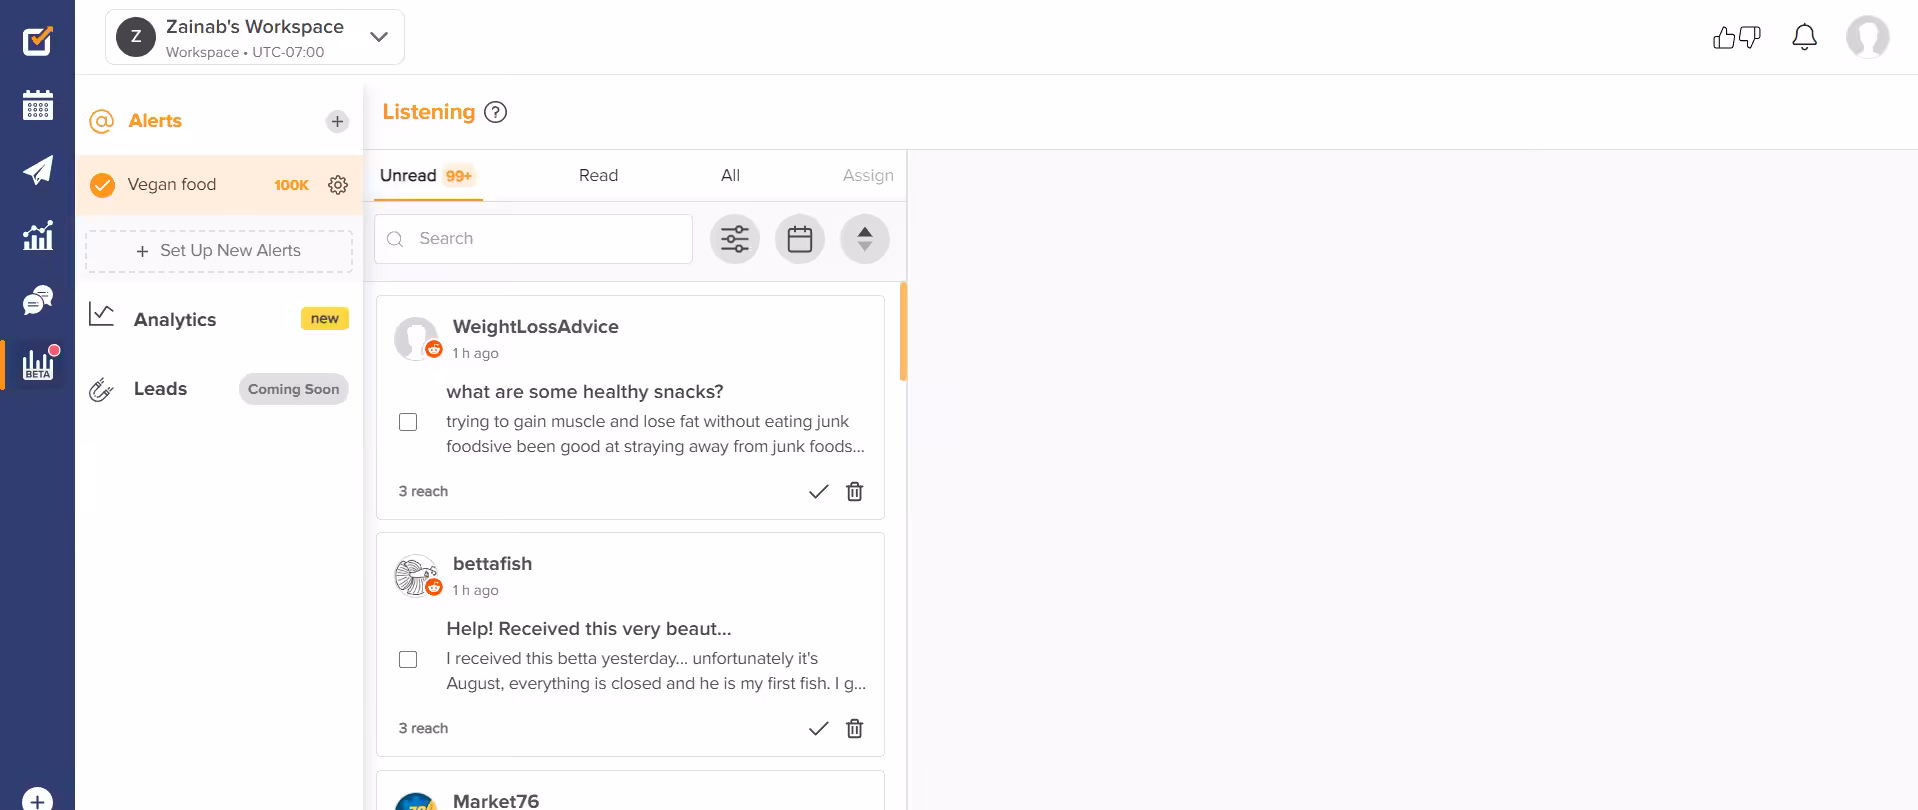Open the bettafish author name
Image resolution: width=1918 pixels, height=810 pixels.
[x=492, y=563]
